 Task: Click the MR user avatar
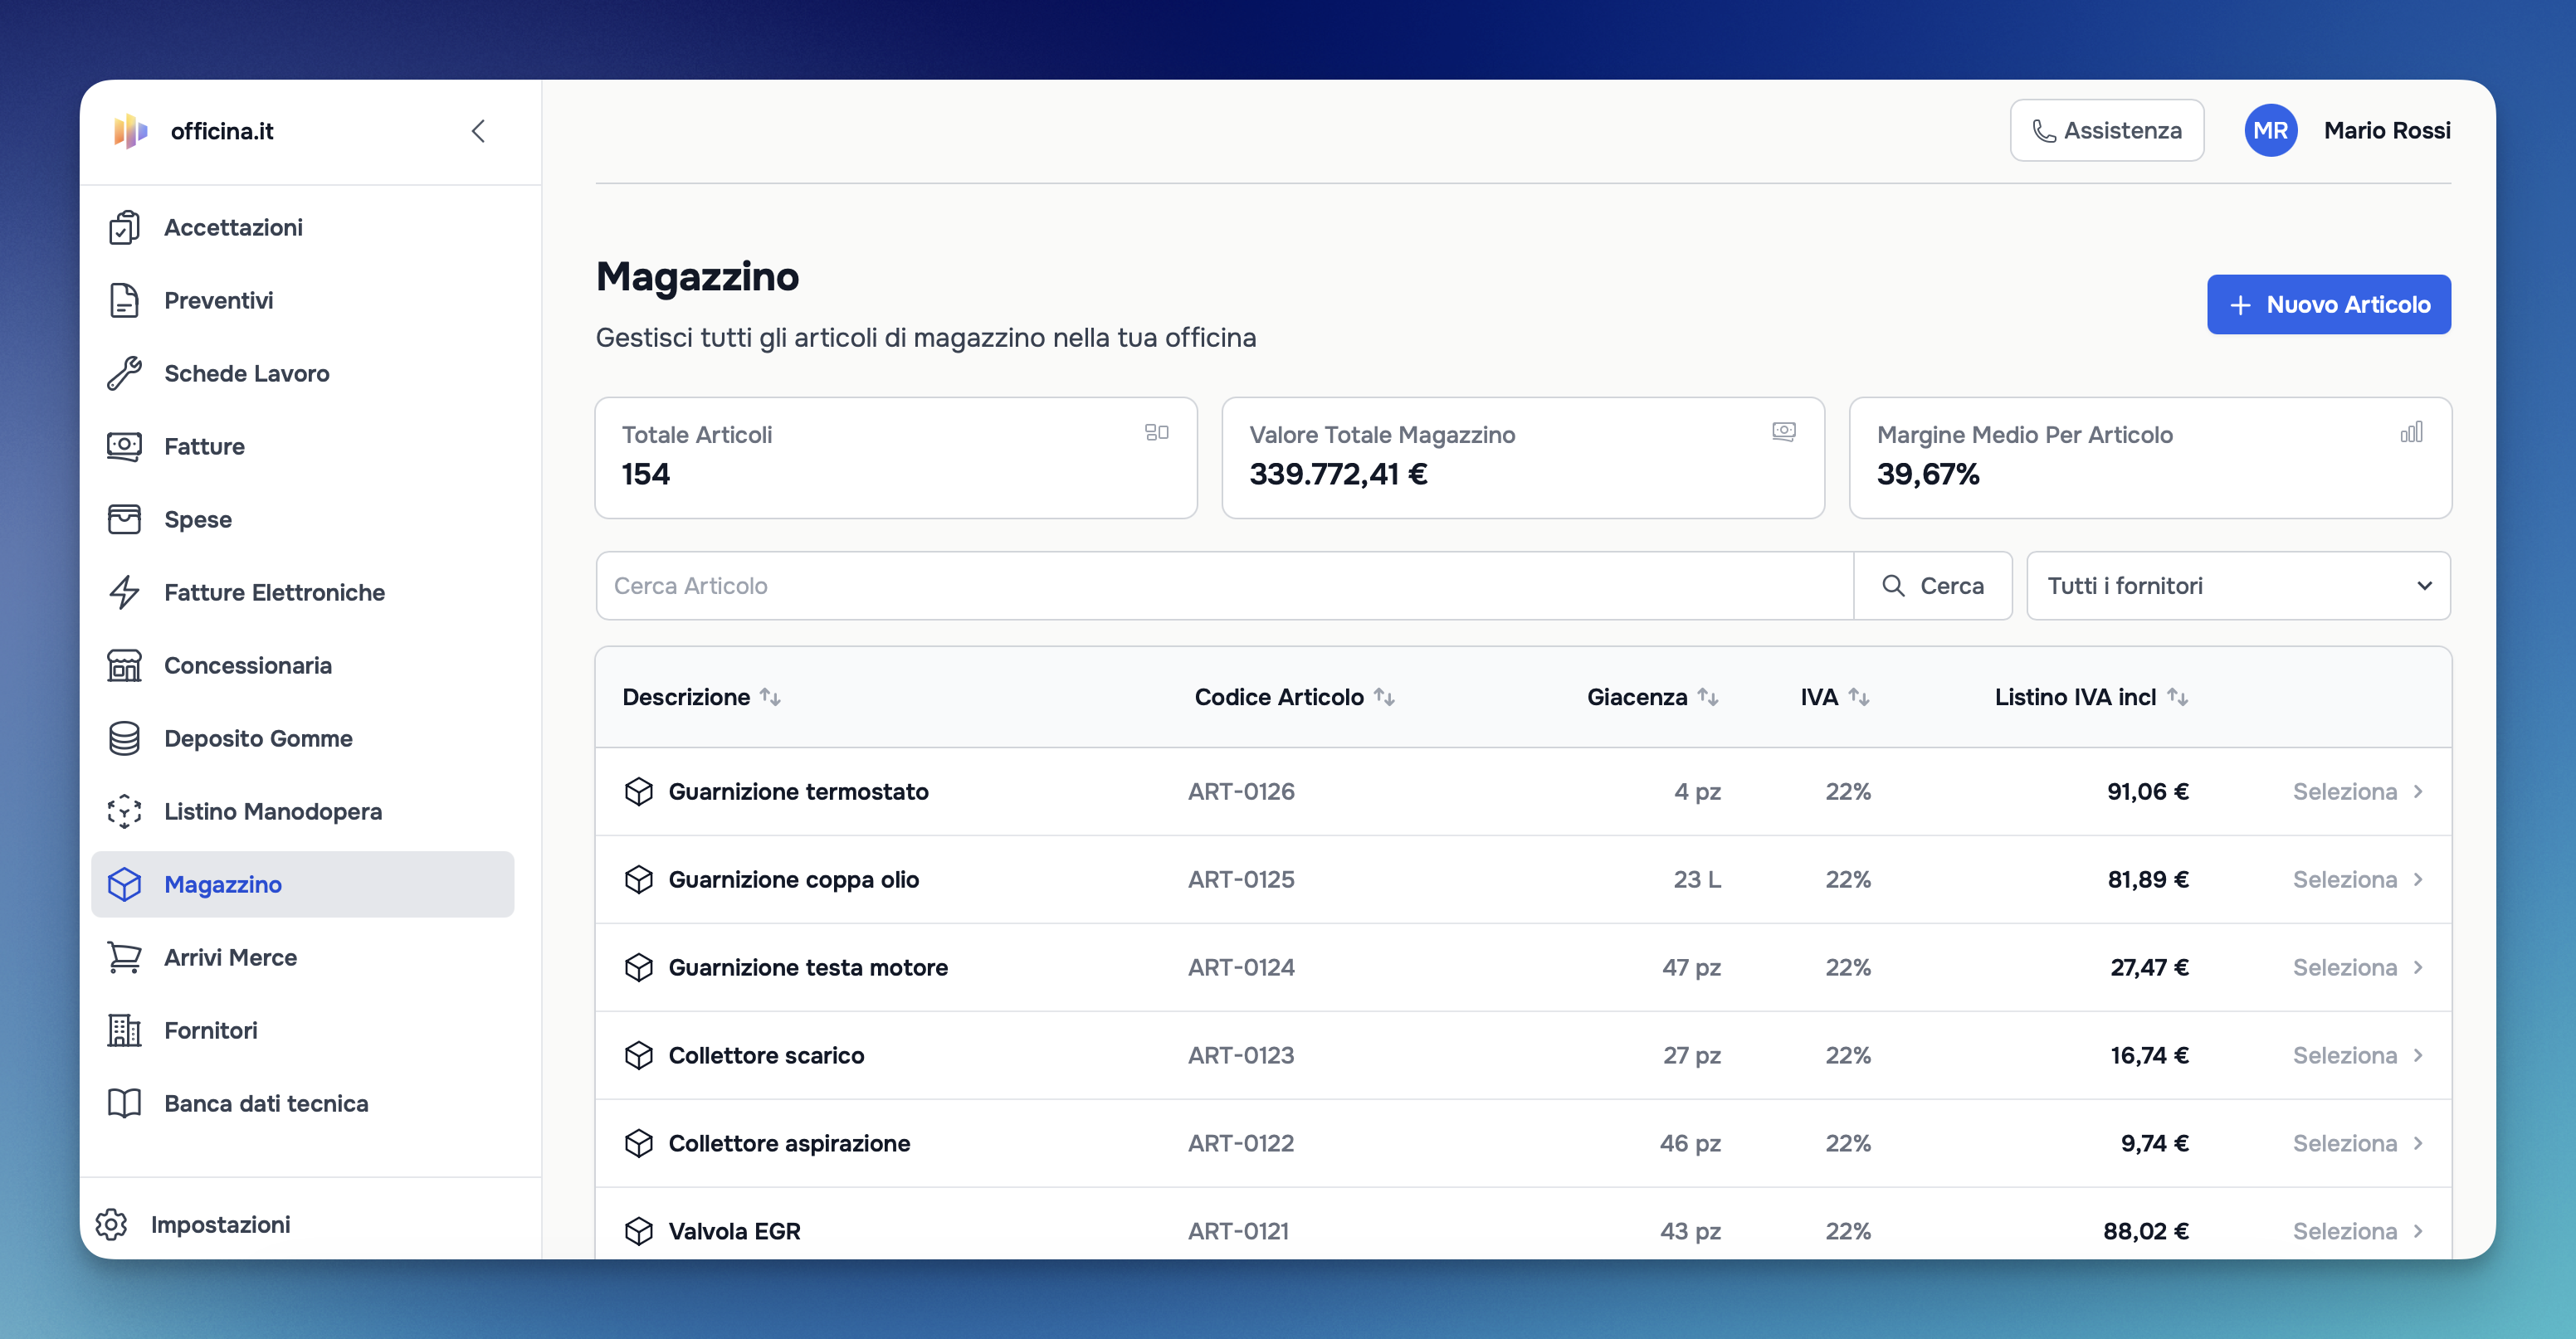click(2270, 131)
